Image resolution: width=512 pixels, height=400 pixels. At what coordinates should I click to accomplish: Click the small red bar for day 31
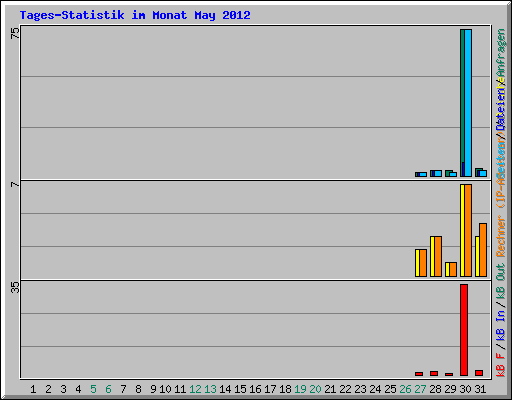coord(479,373)
